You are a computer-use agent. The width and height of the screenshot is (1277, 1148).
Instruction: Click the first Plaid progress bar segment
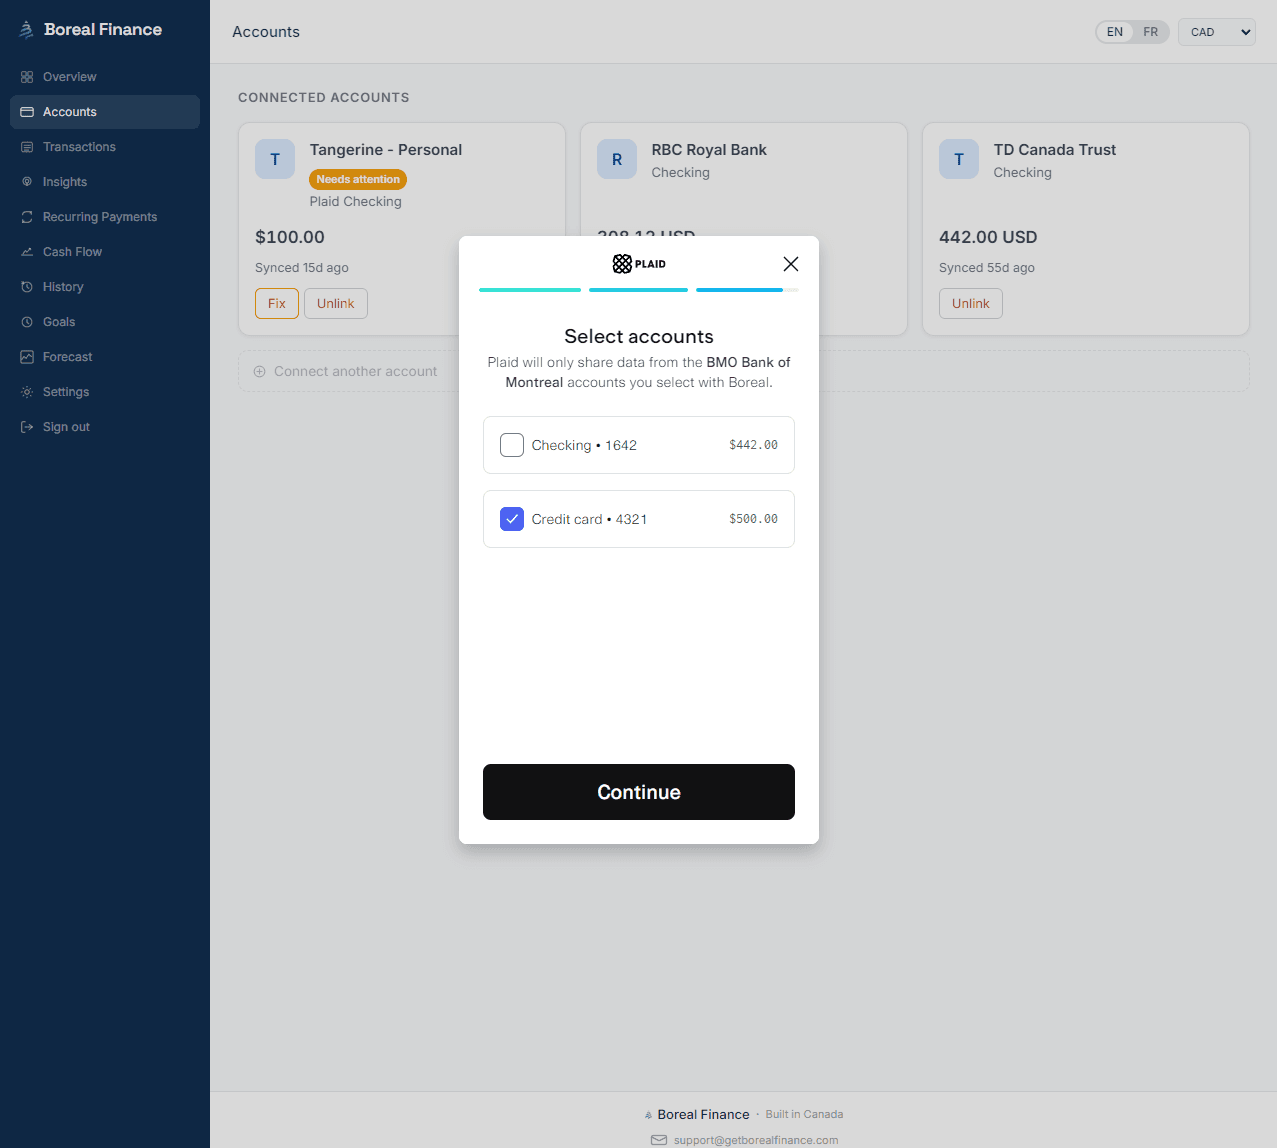point(530,290)
